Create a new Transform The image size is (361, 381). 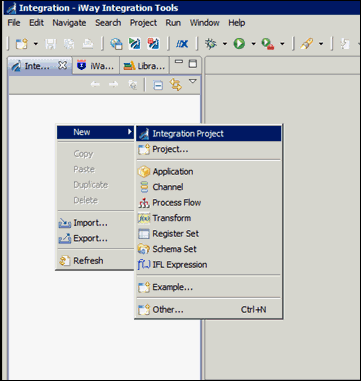coord(209,218)
